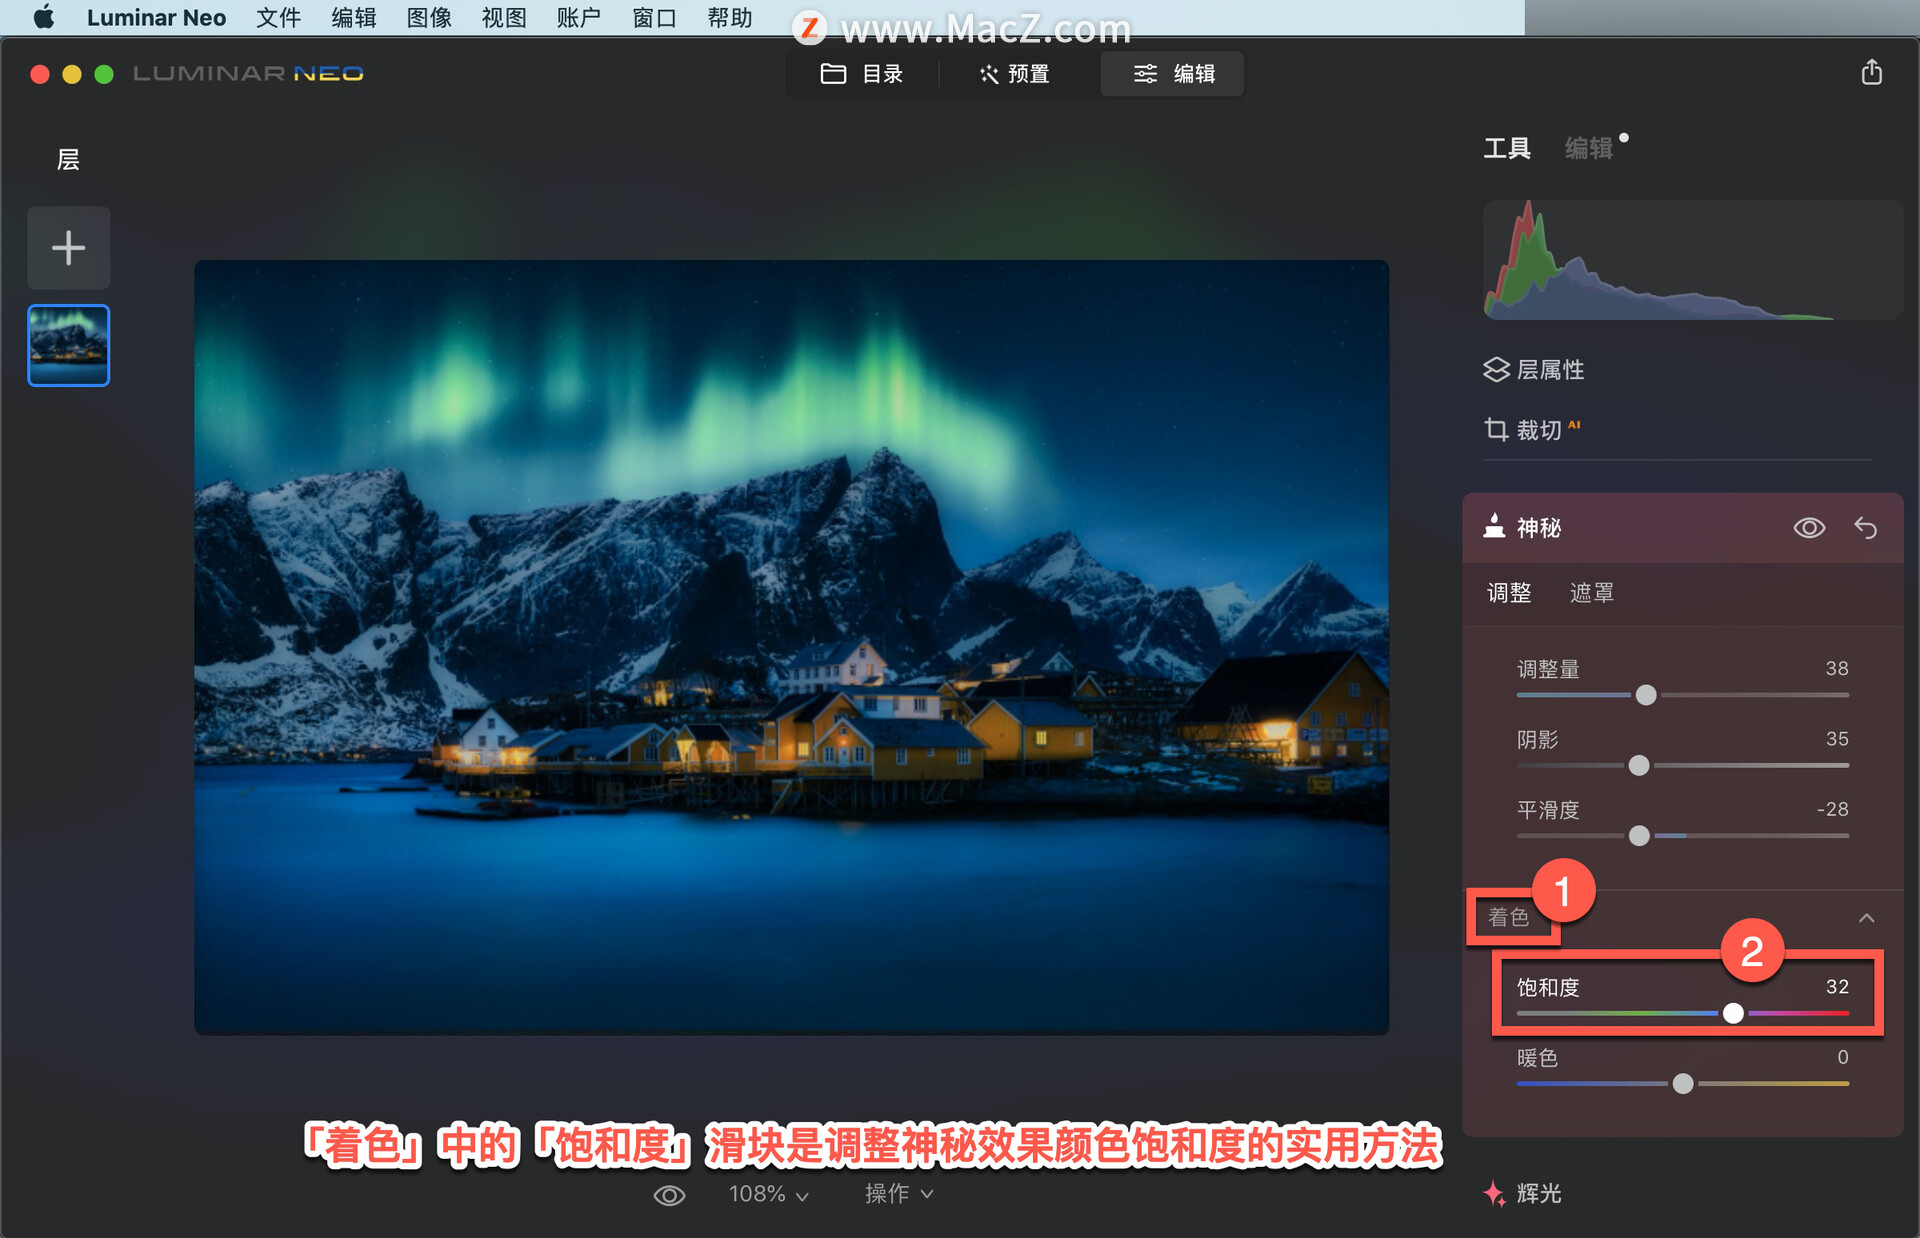This screenshot has width=1920, height=1238.
Task: Open the 裁切 crop tool
Action: (1532, 430)
